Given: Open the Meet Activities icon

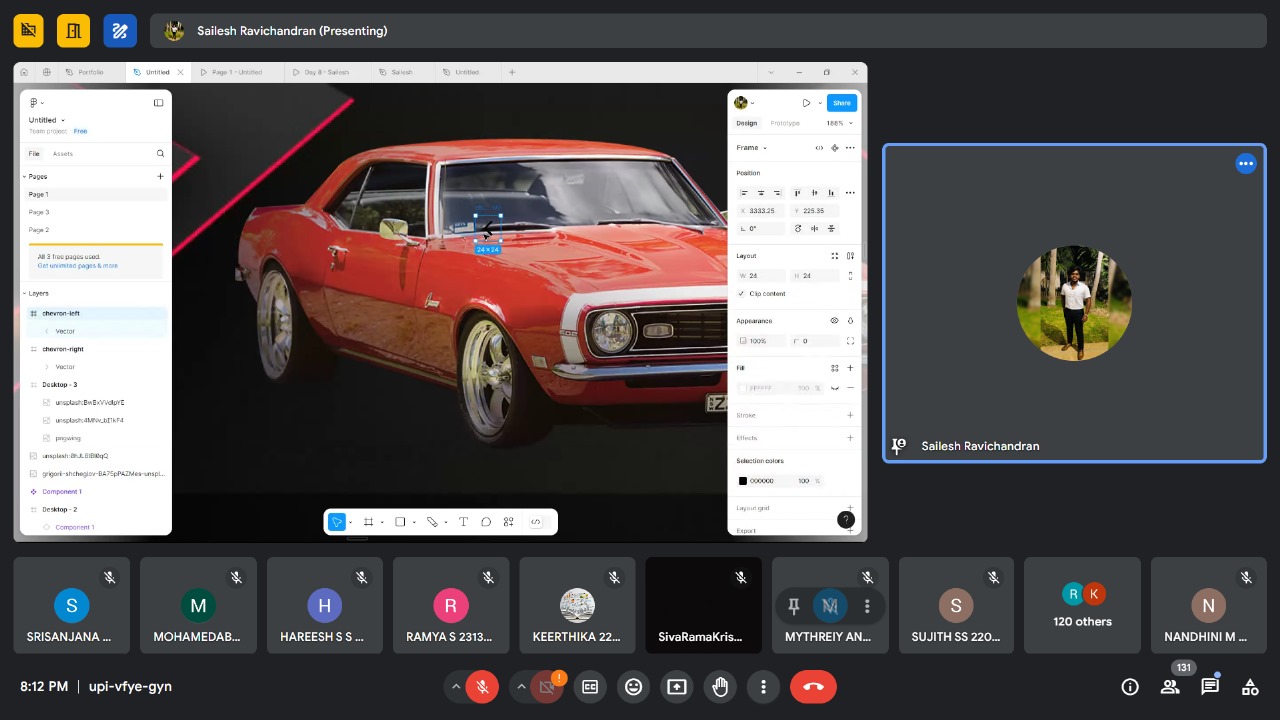Looking at the screenshot, I should [x=1249, y=687].
